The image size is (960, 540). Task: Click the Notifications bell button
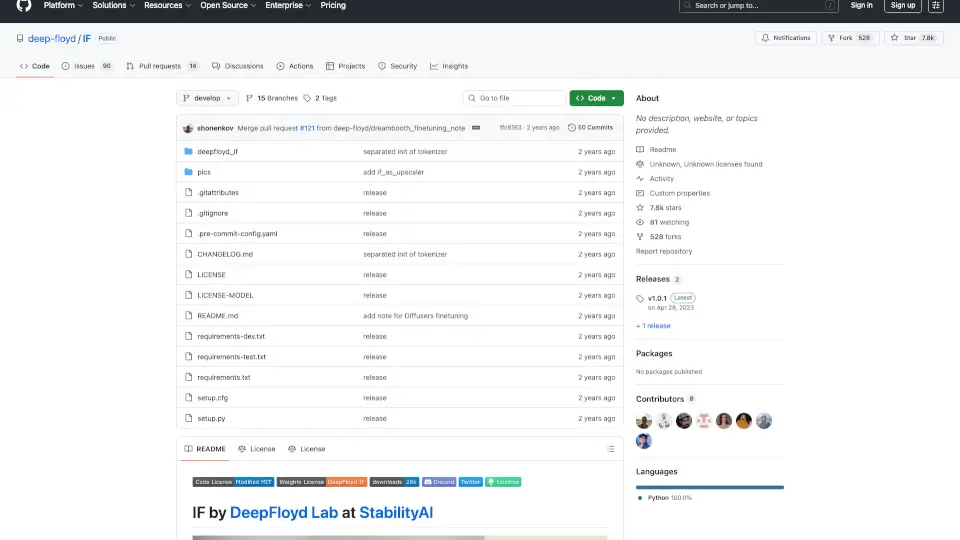(785, 38)
